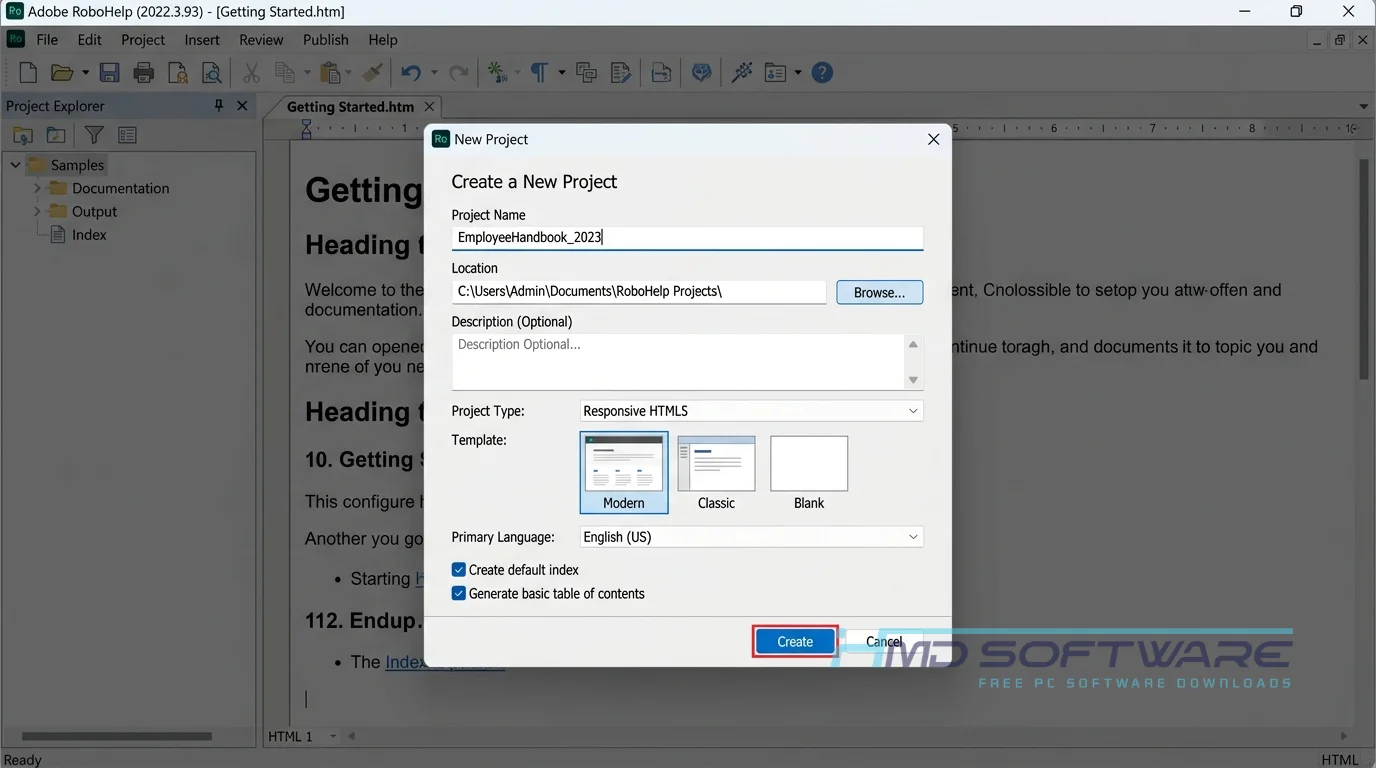Screen dimensions: 1376x768
Task: Open the dropdown arrow next to Open folder icon
Action: pyautogui.click(x=85, y=73)
